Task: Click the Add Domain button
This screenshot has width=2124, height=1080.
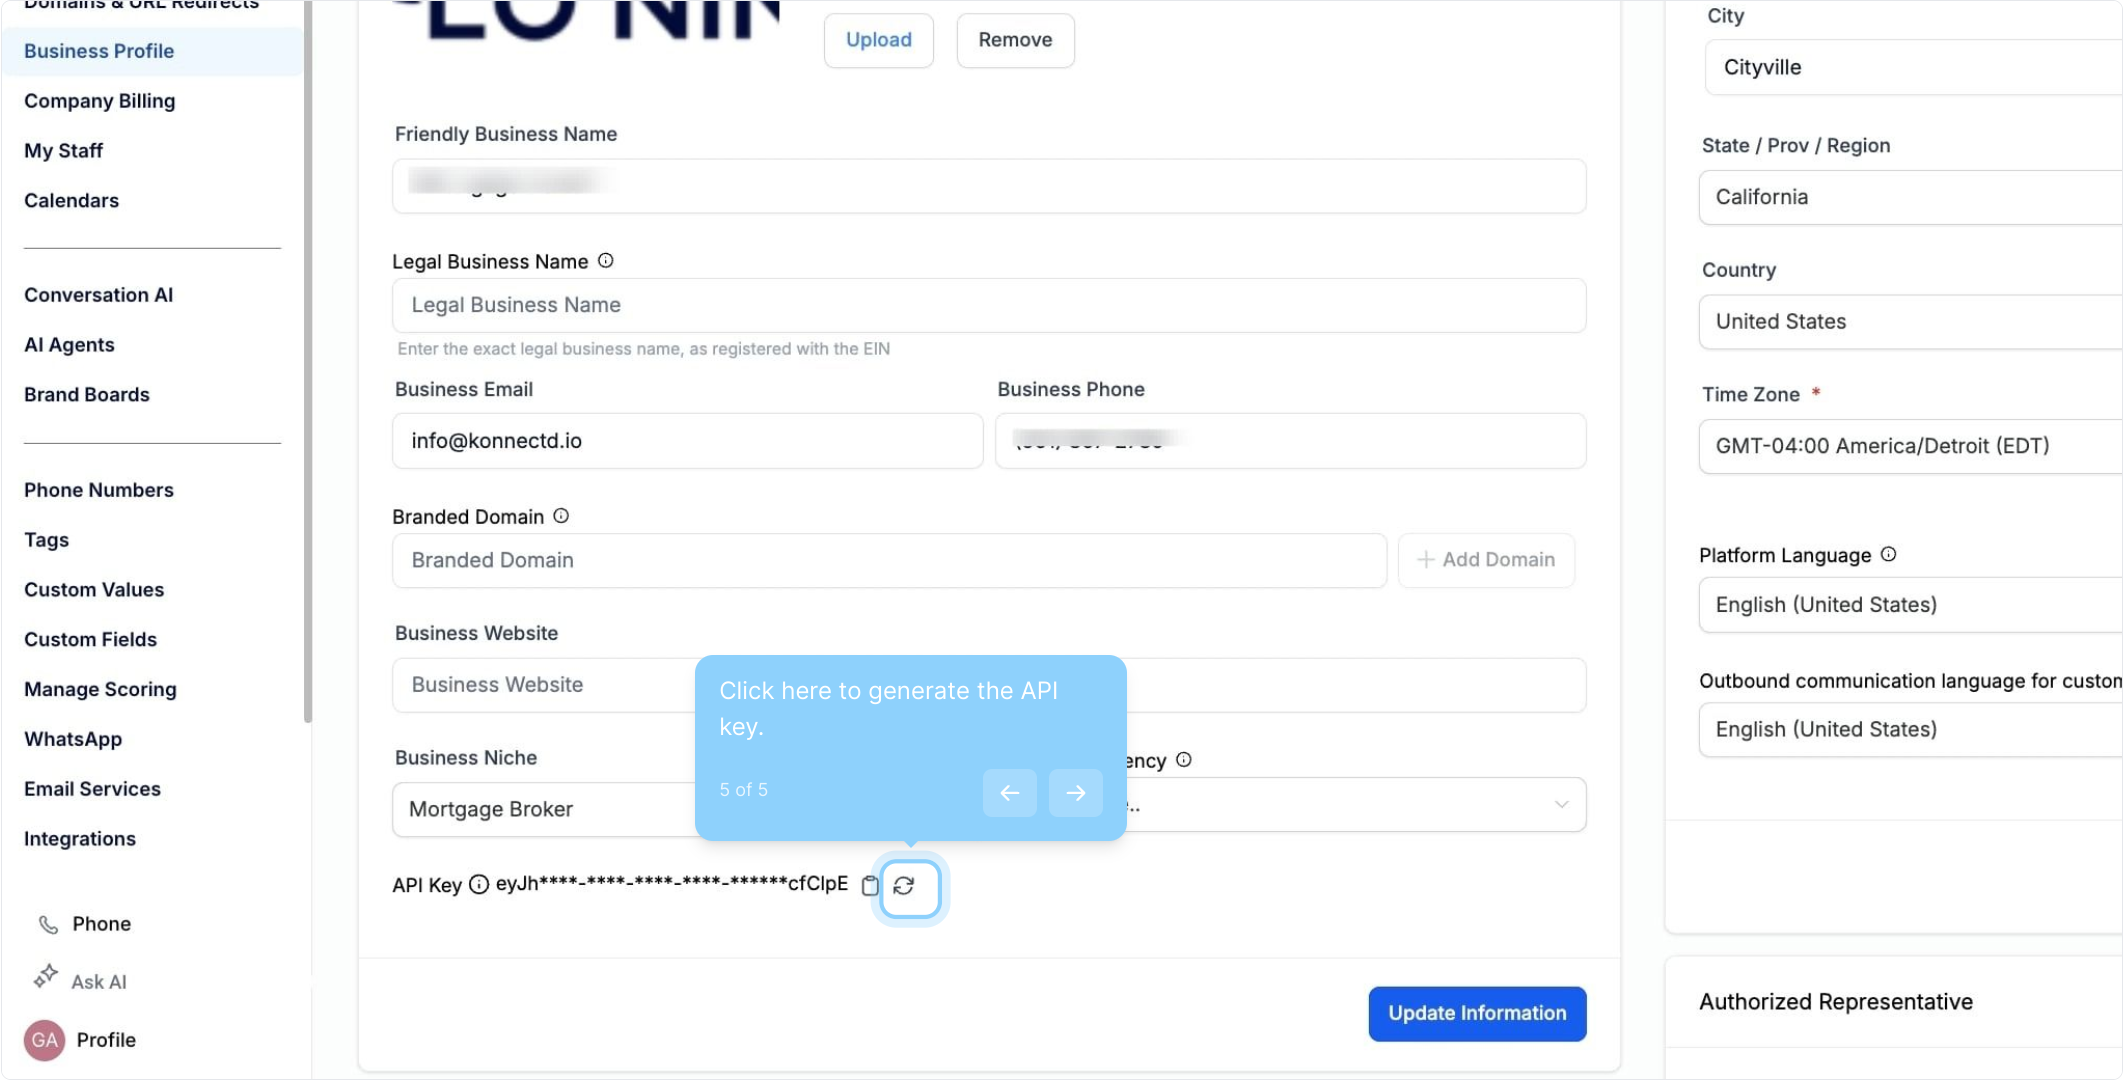Action: tap(1486, 560)
